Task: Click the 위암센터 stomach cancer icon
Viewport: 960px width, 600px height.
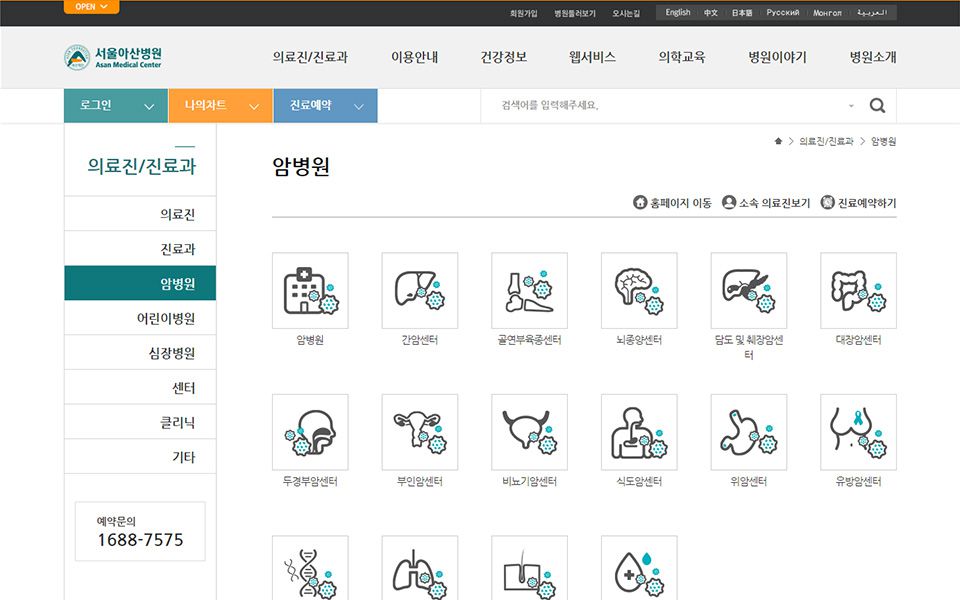Action: (749, 432)
